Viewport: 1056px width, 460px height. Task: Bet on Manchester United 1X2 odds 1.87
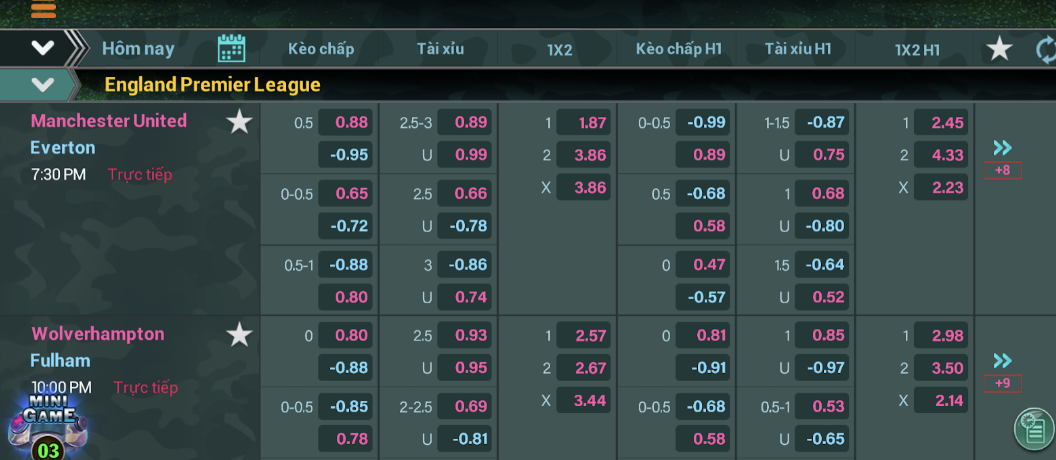[583, 123]
